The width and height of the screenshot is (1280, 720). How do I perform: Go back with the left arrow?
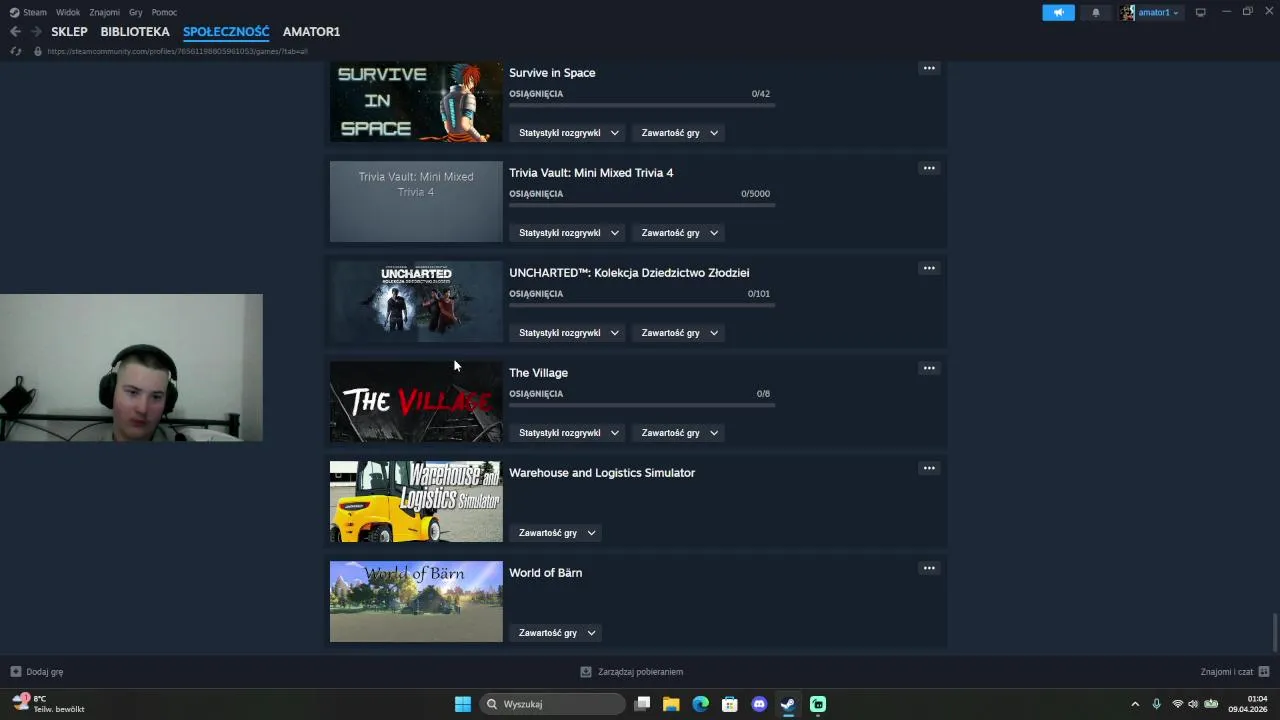click(15, 32)
